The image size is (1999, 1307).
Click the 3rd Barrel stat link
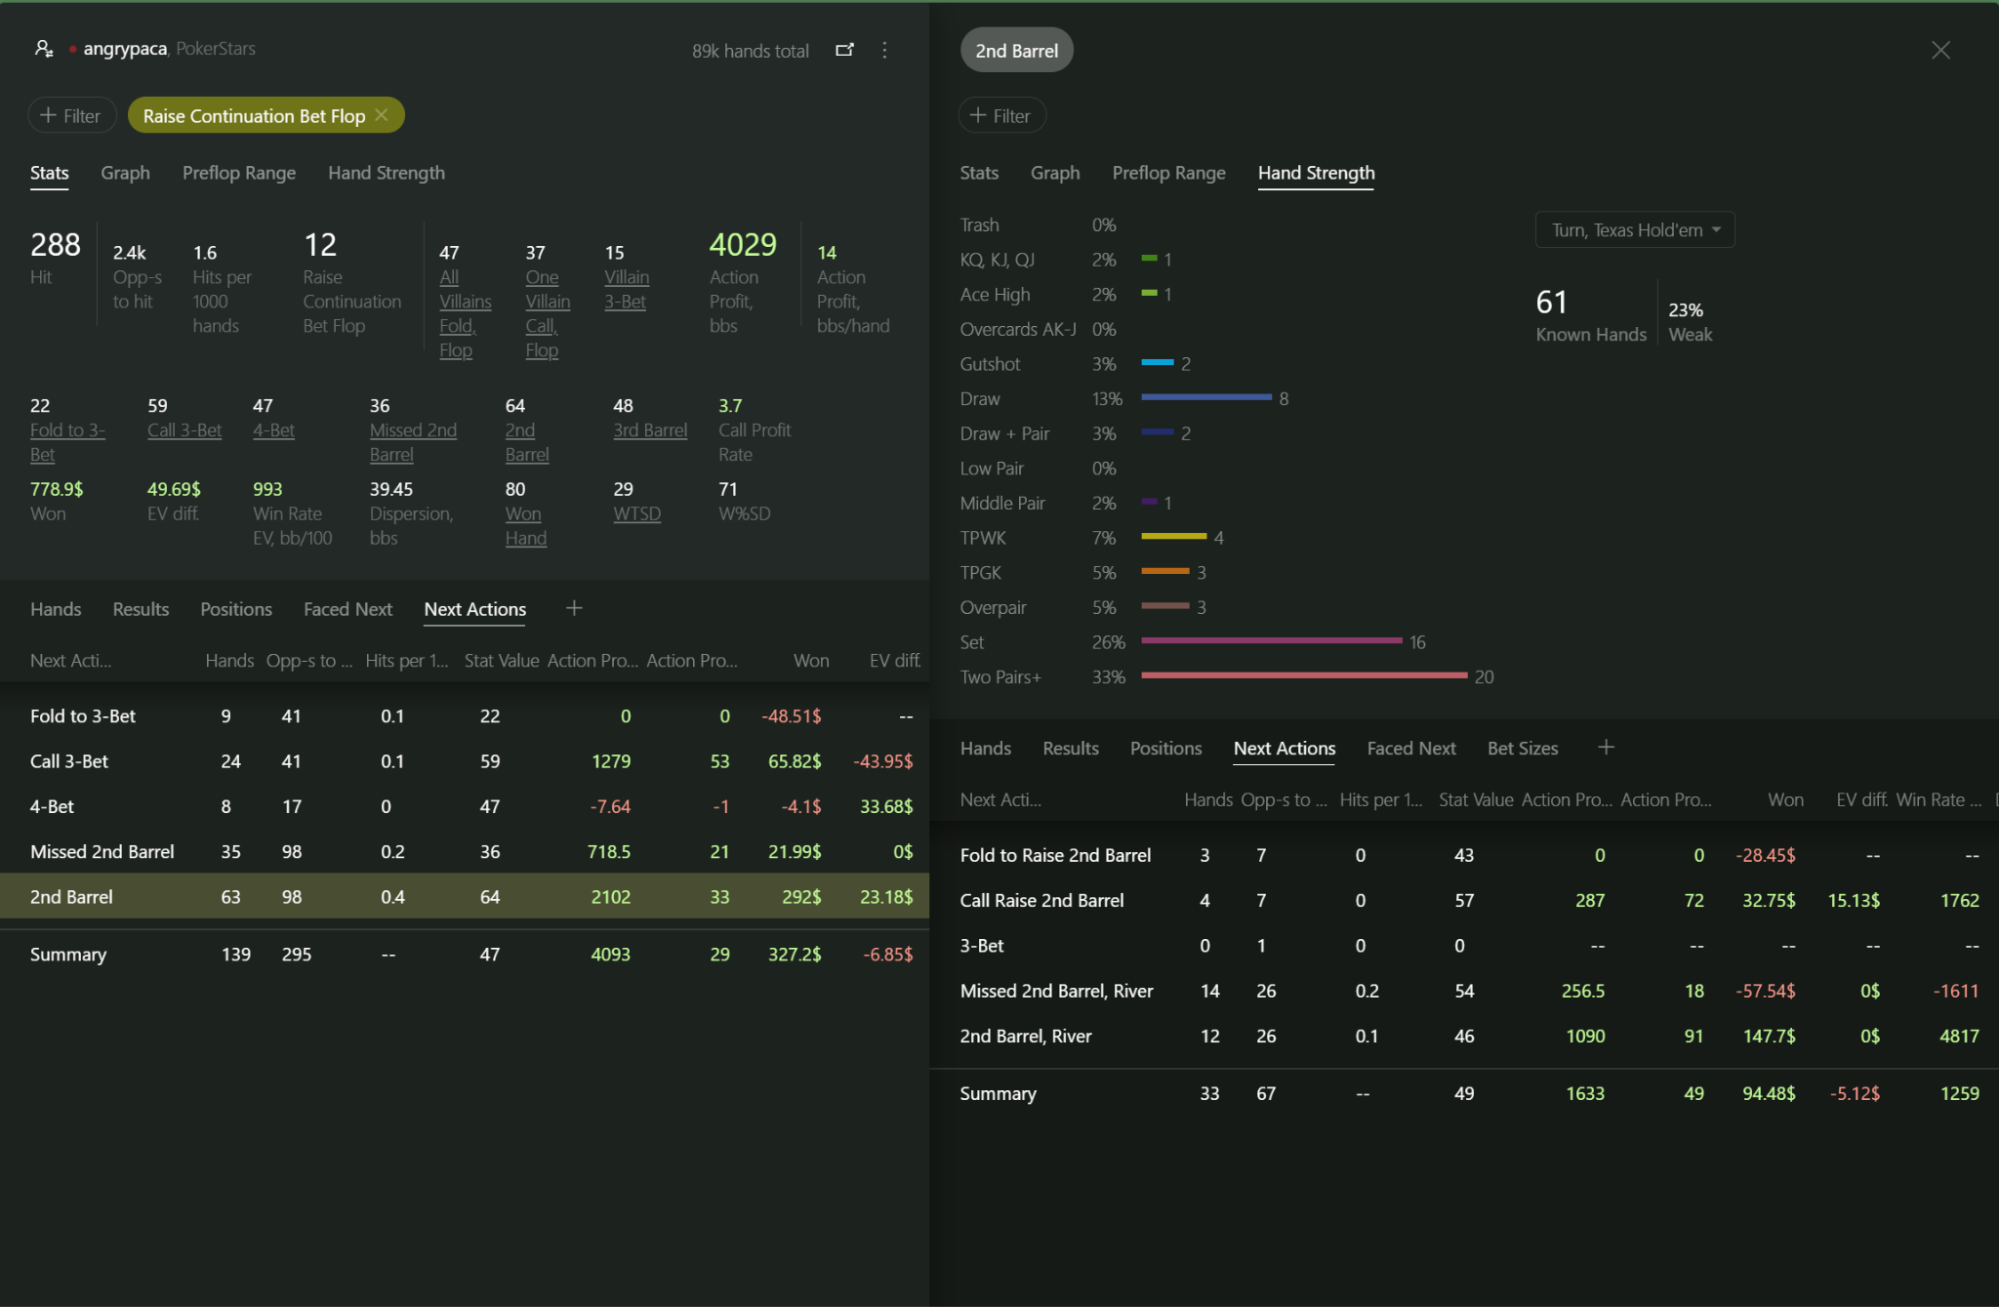click(x=650, y=430)
